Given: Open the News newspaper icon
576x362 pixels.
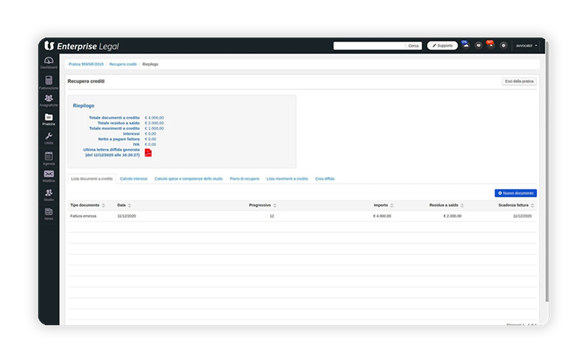Looking at the screenshot, I should coord(48,214).
